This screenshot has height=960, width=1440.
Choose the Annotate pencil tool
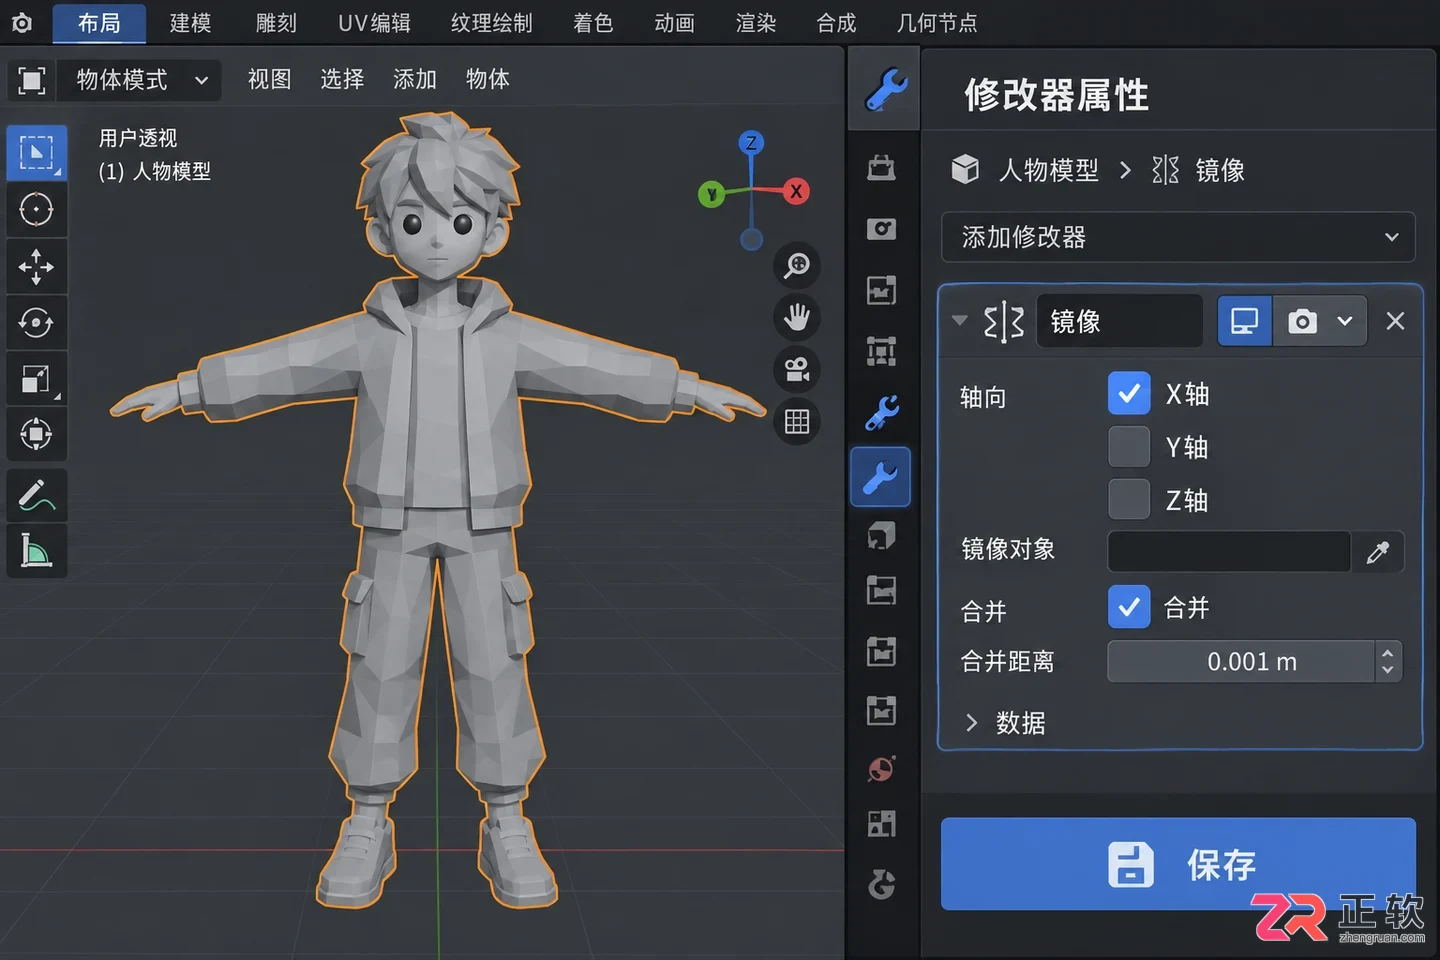(37, 495)
